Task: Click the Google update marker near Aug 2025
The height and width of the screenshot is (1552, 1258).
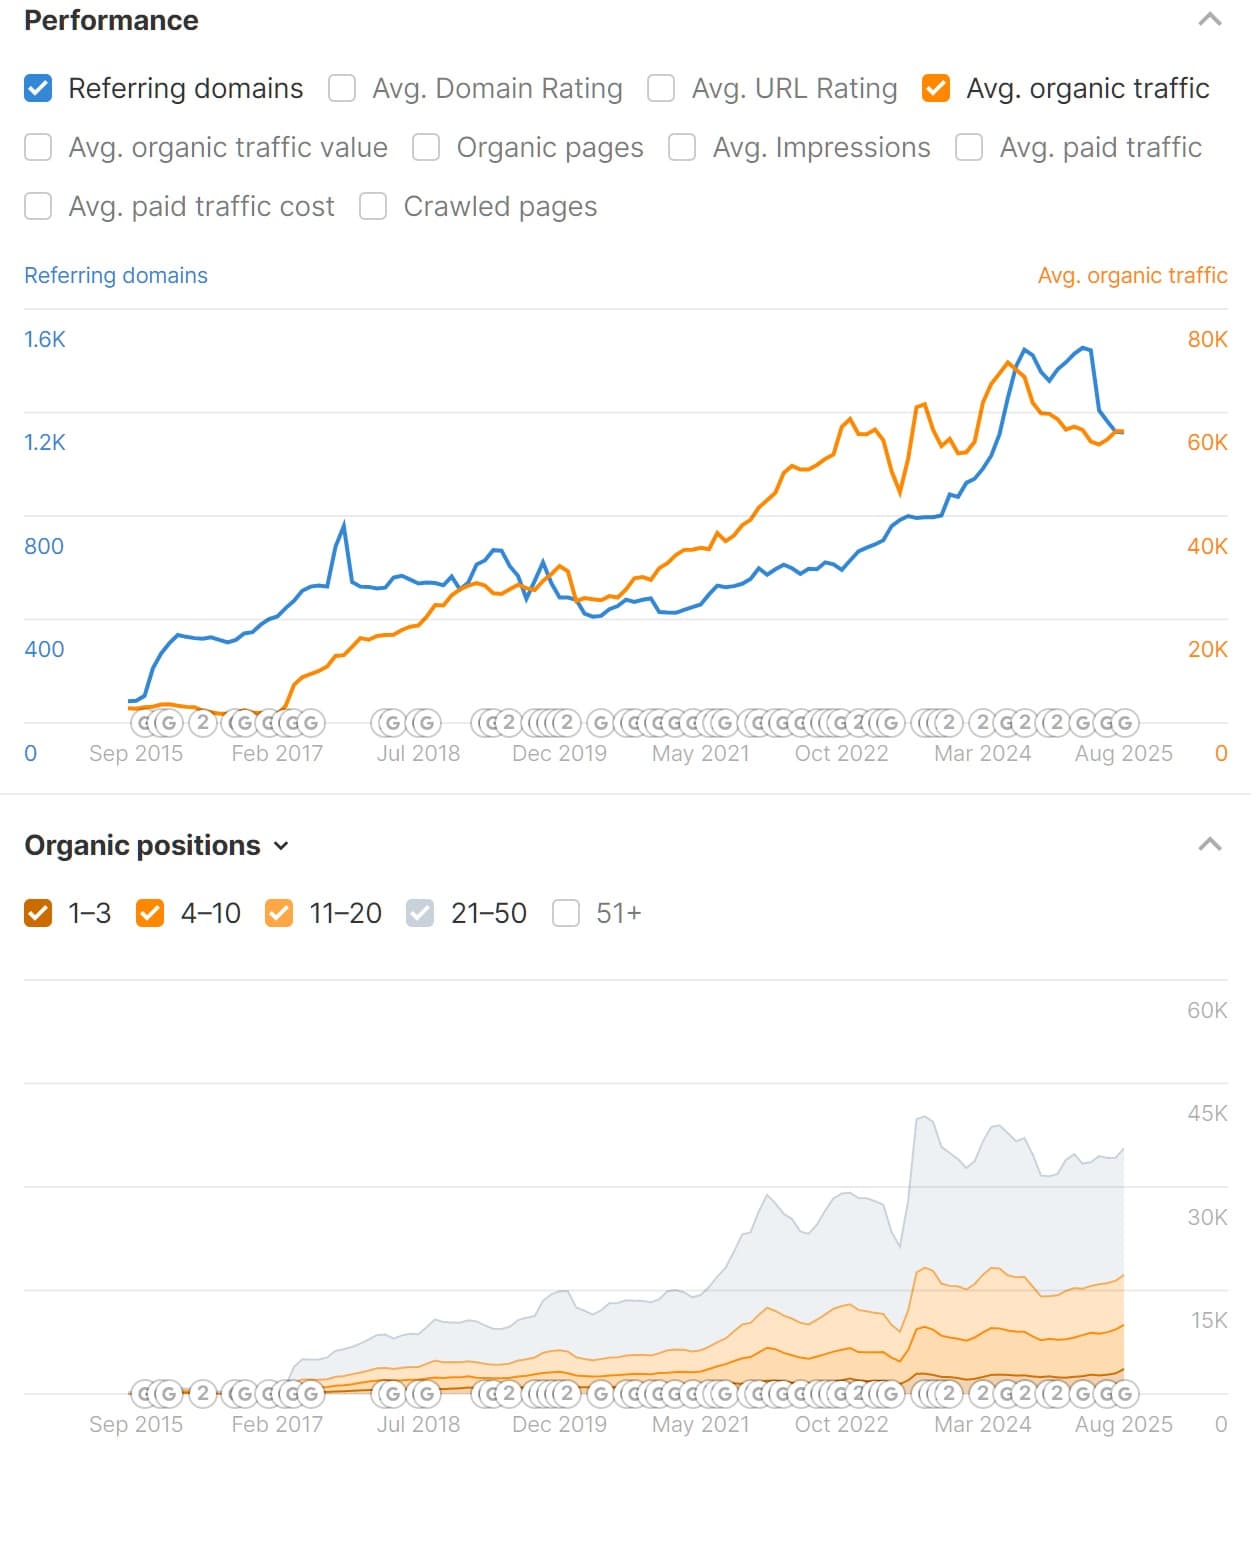Action: coord(1124,722)
